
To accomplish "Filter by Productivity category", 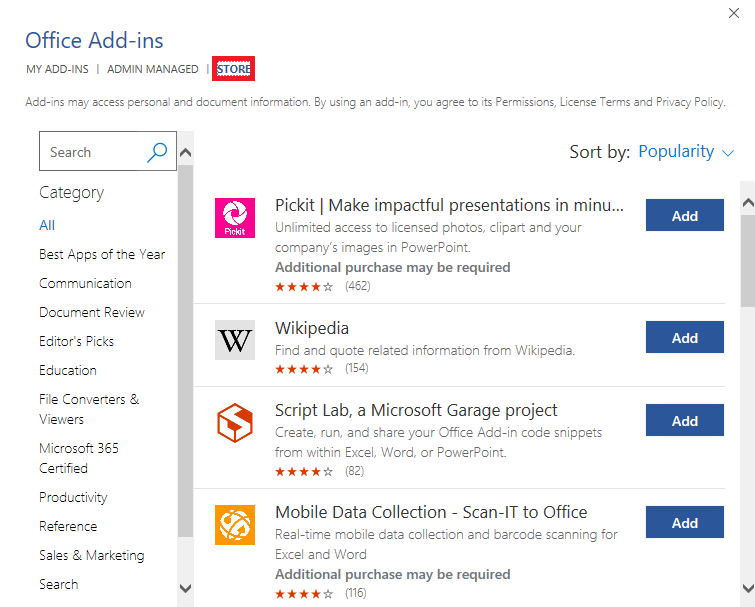I will point(73,497).
